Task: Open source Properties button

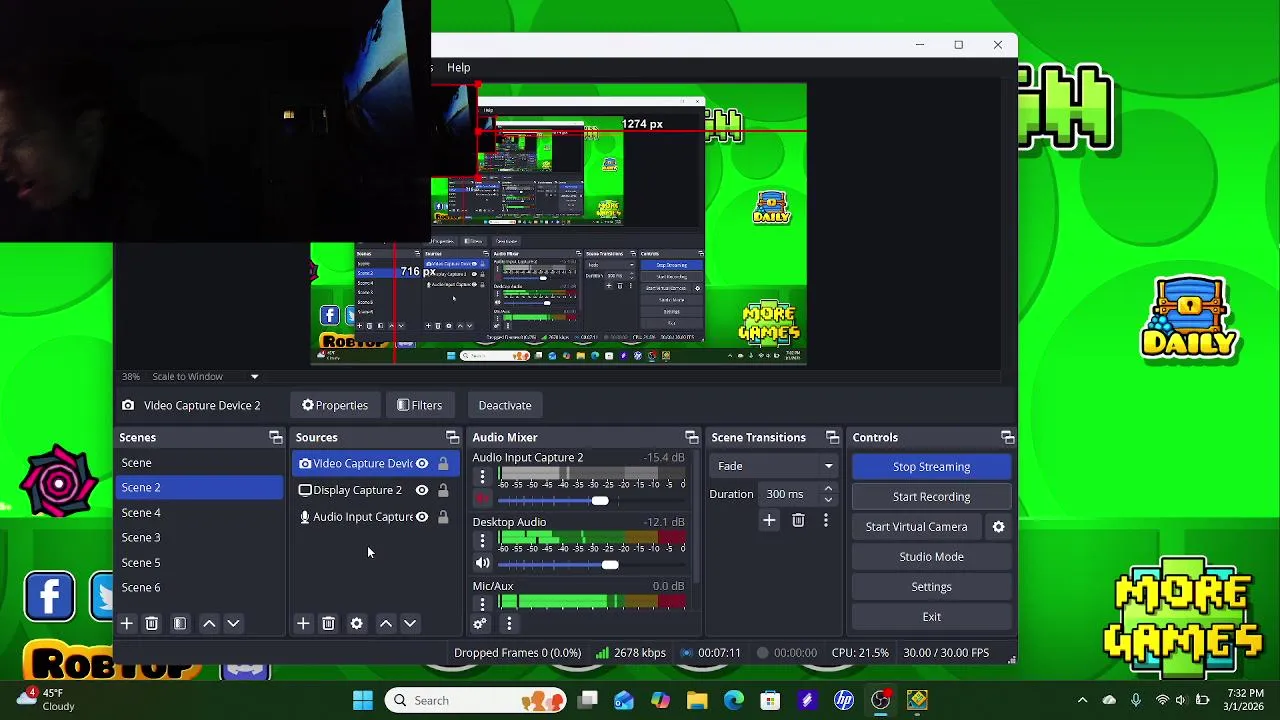Action: [x=335, y=405]
